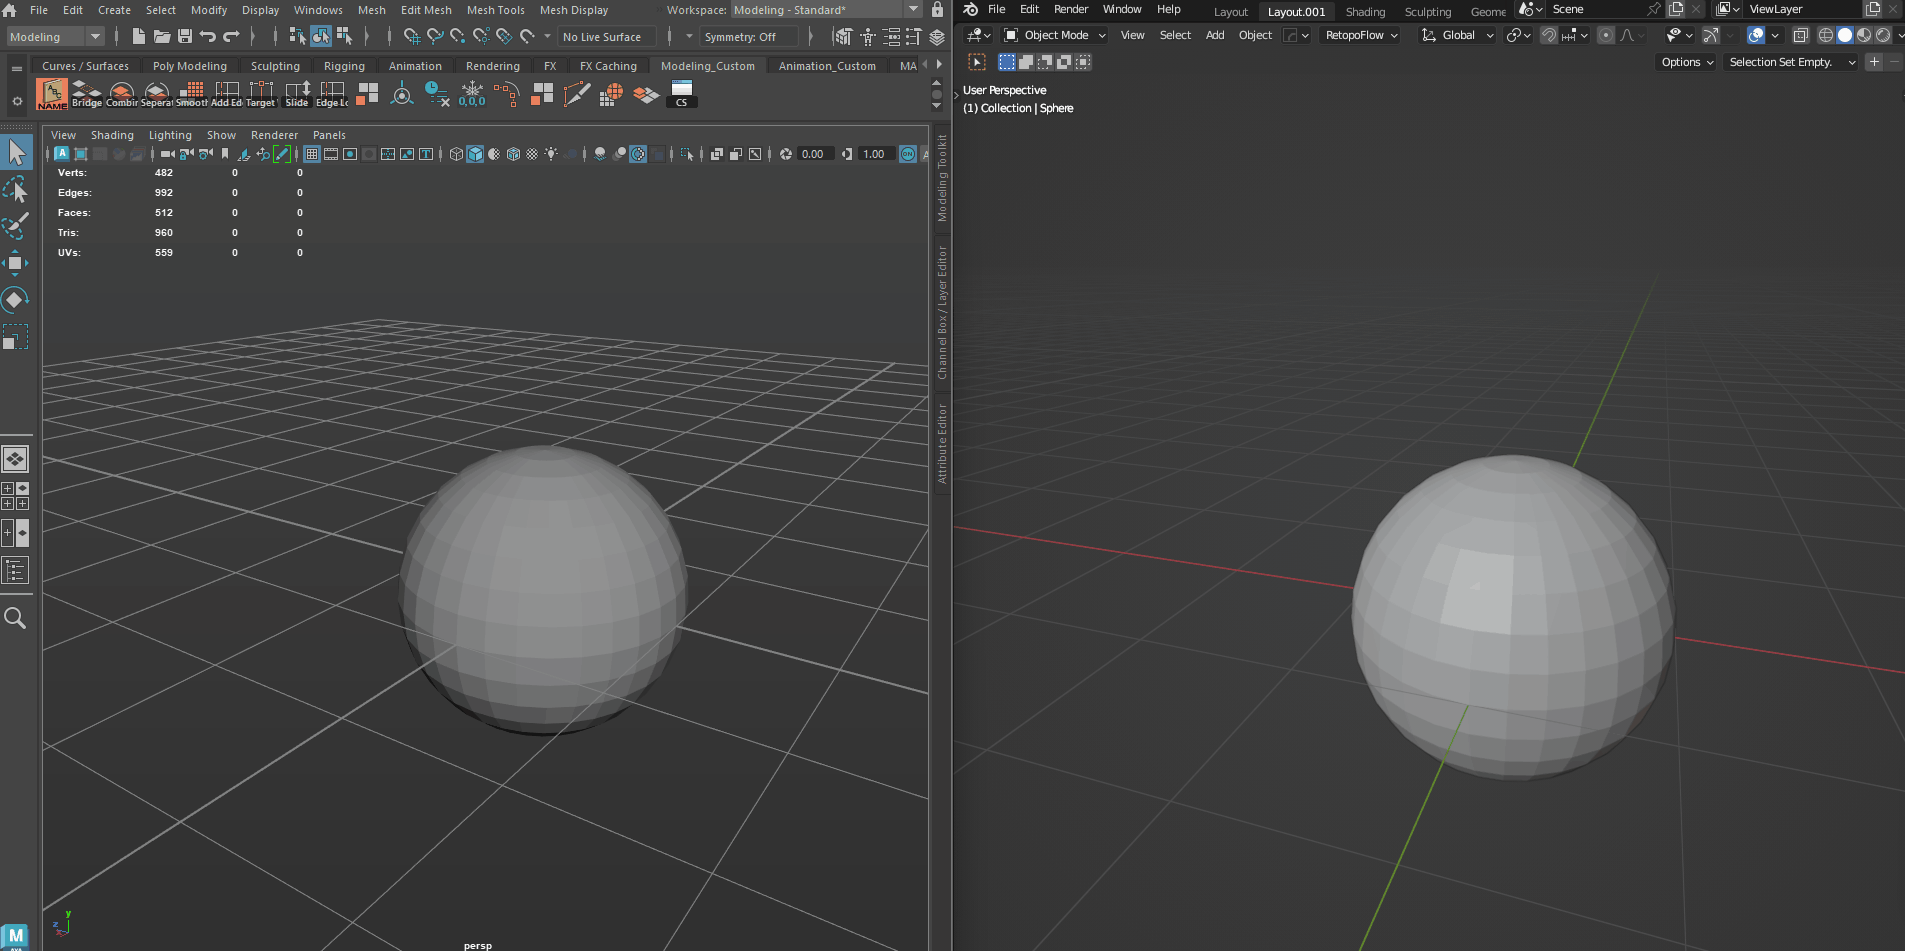Open the Maya Modeling menu set dropdown
Screen dimensions: 1905x951
click(x=55, y=37)
